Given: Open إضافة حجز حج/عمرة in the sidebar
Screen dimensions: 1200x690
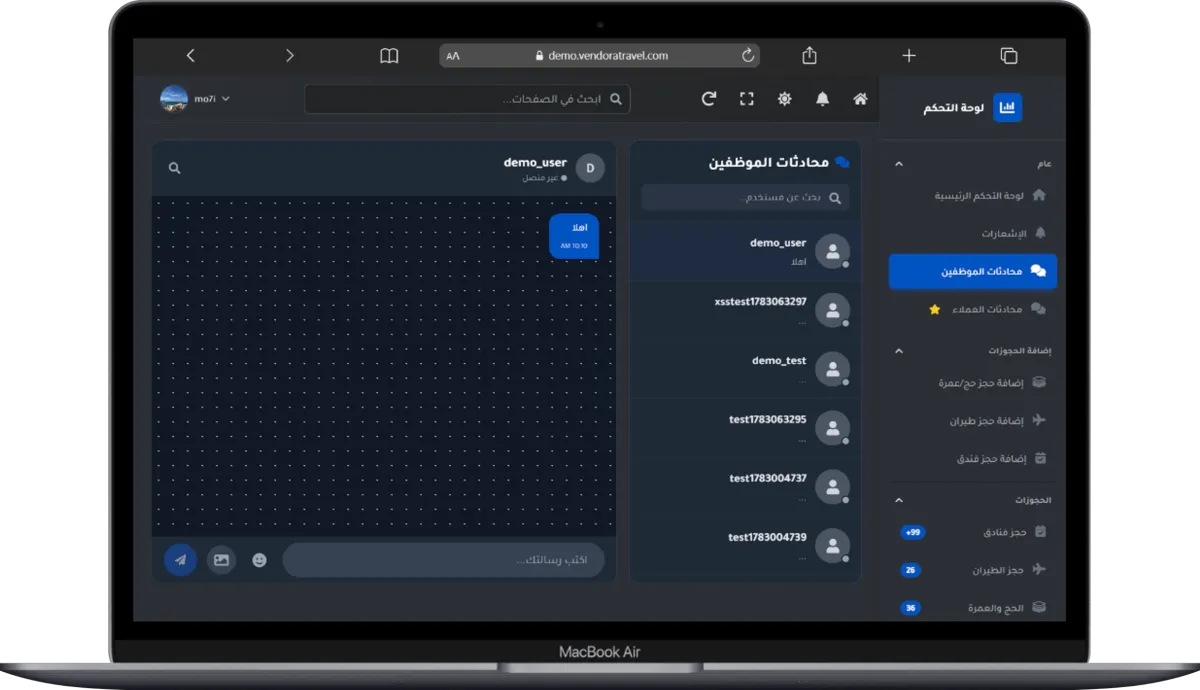Looking at the screenshot, I should point(973,382).
